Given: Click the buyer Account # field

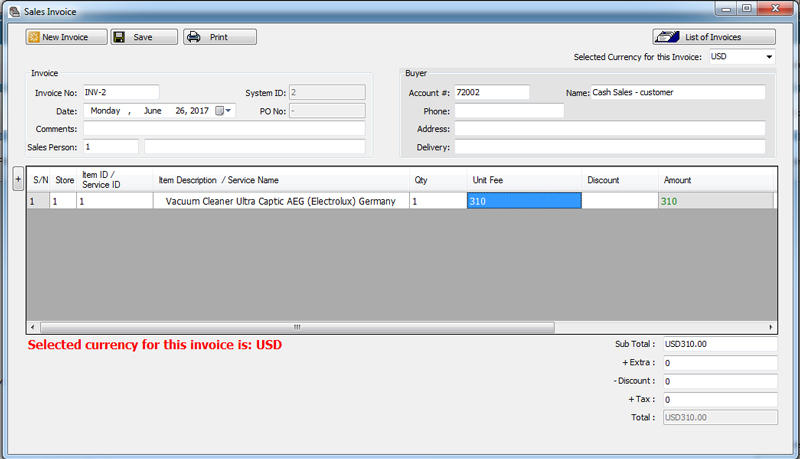Looking at the screenshot, I should pos(492,92).
